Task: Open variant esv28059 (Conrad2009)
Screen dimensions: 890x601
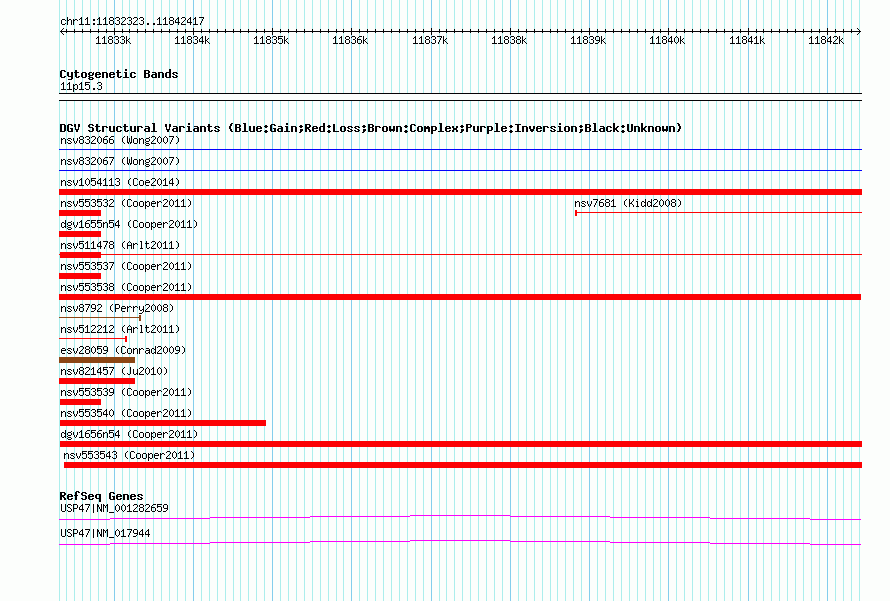Action: coord(123,350)
